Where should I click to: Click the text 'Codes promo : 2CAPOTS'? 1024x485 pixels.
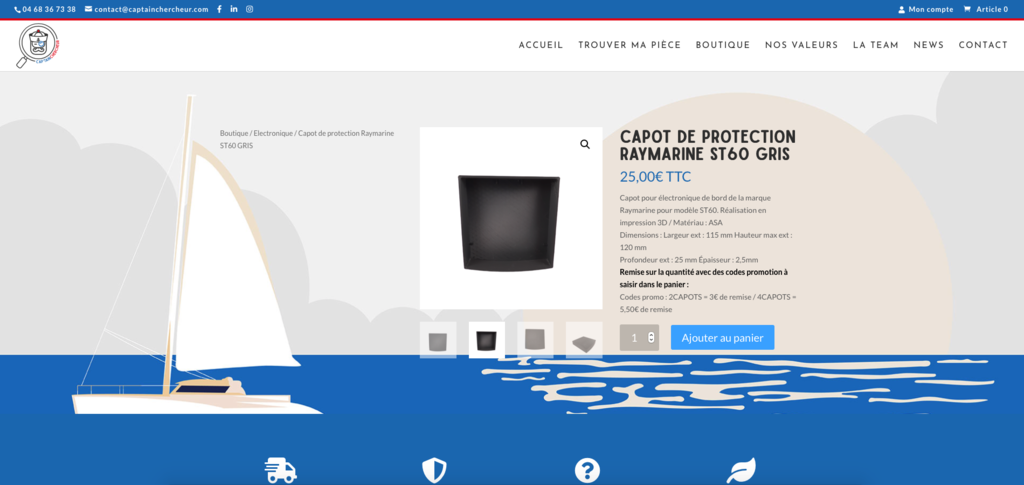point(660,297)
